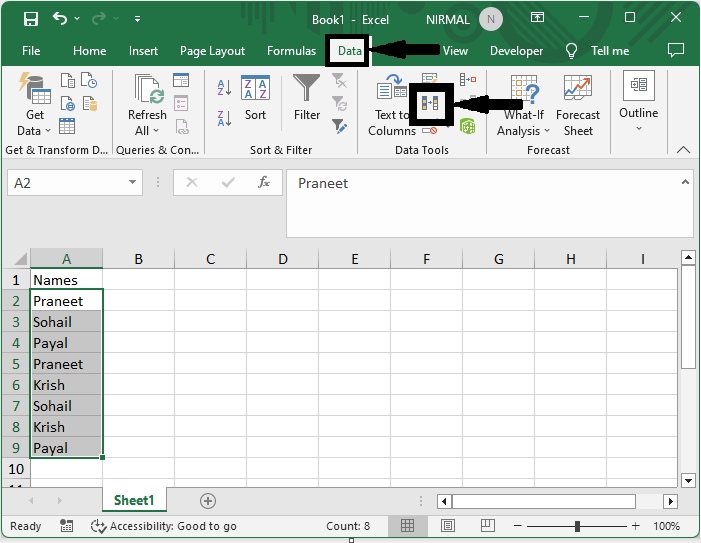Click the macro recording status icon
Viewport: 701px width, 543px height.
click(x=67, y=526)
